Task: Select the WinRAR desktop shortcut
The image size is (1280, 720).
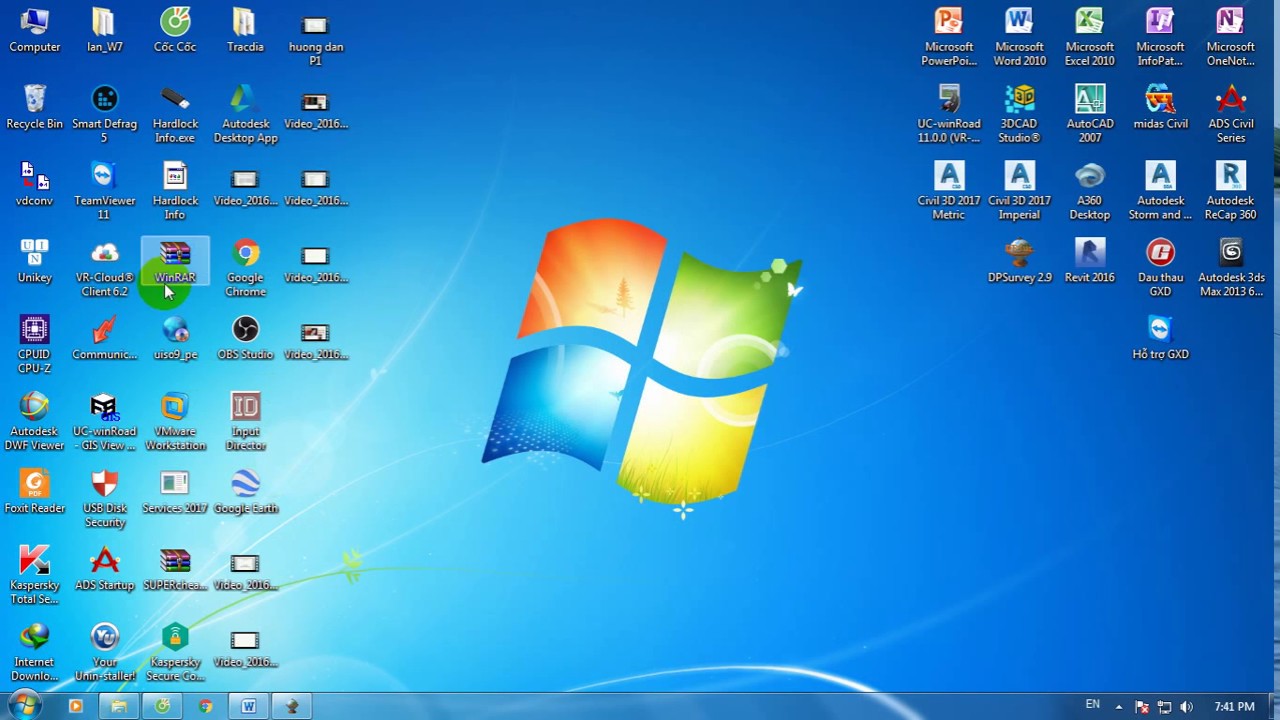Action: click(175, 262)
